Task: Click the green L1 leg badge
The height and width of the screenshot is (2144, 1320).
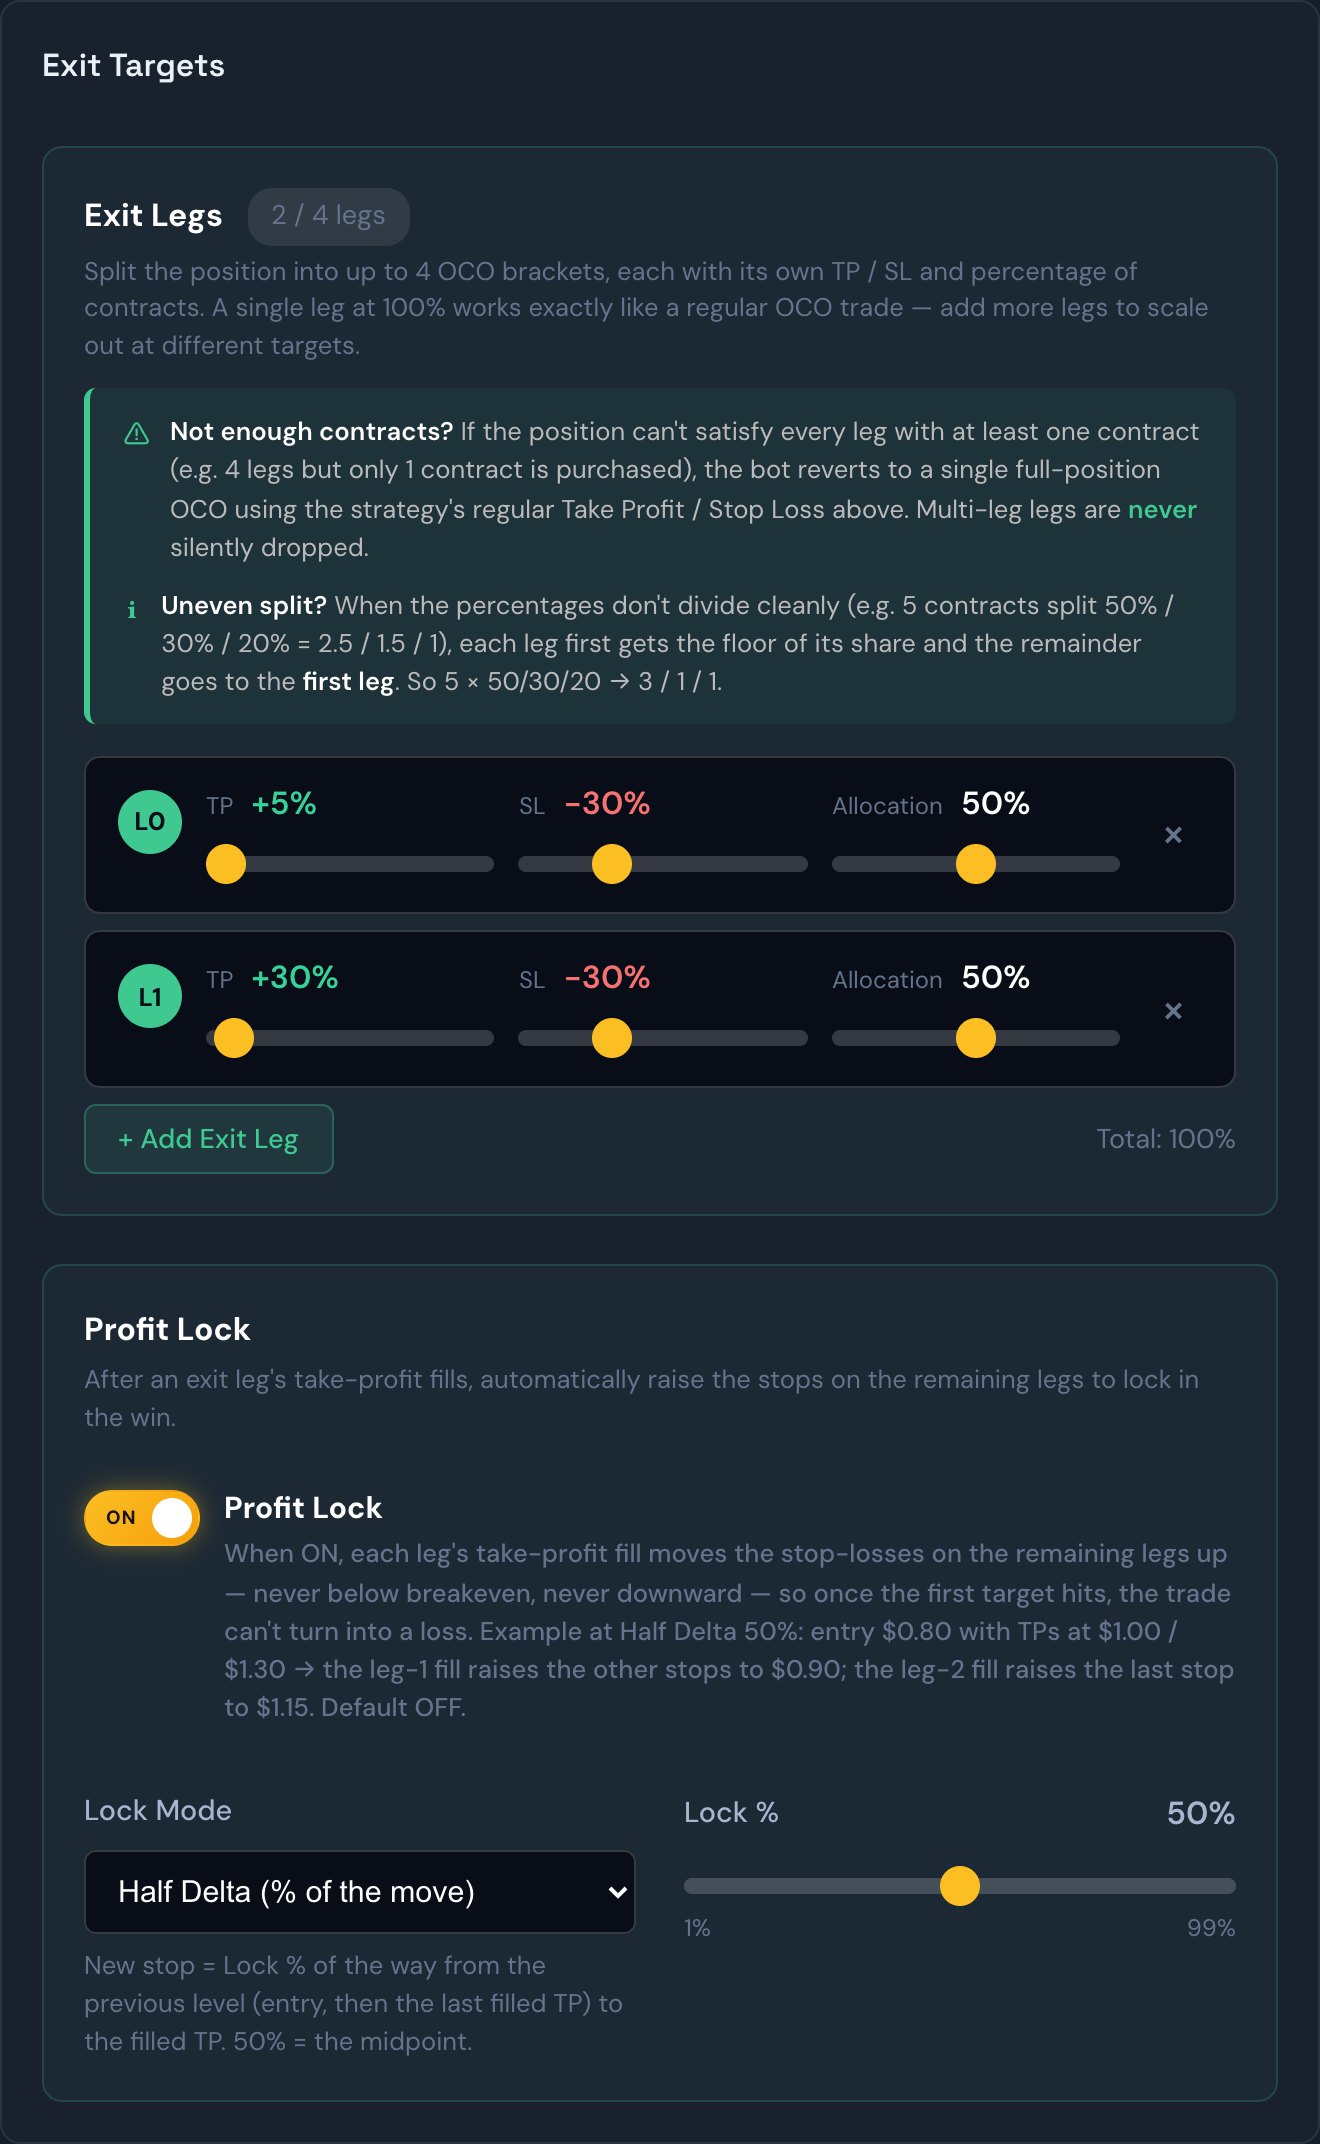Action: point(150,996)
